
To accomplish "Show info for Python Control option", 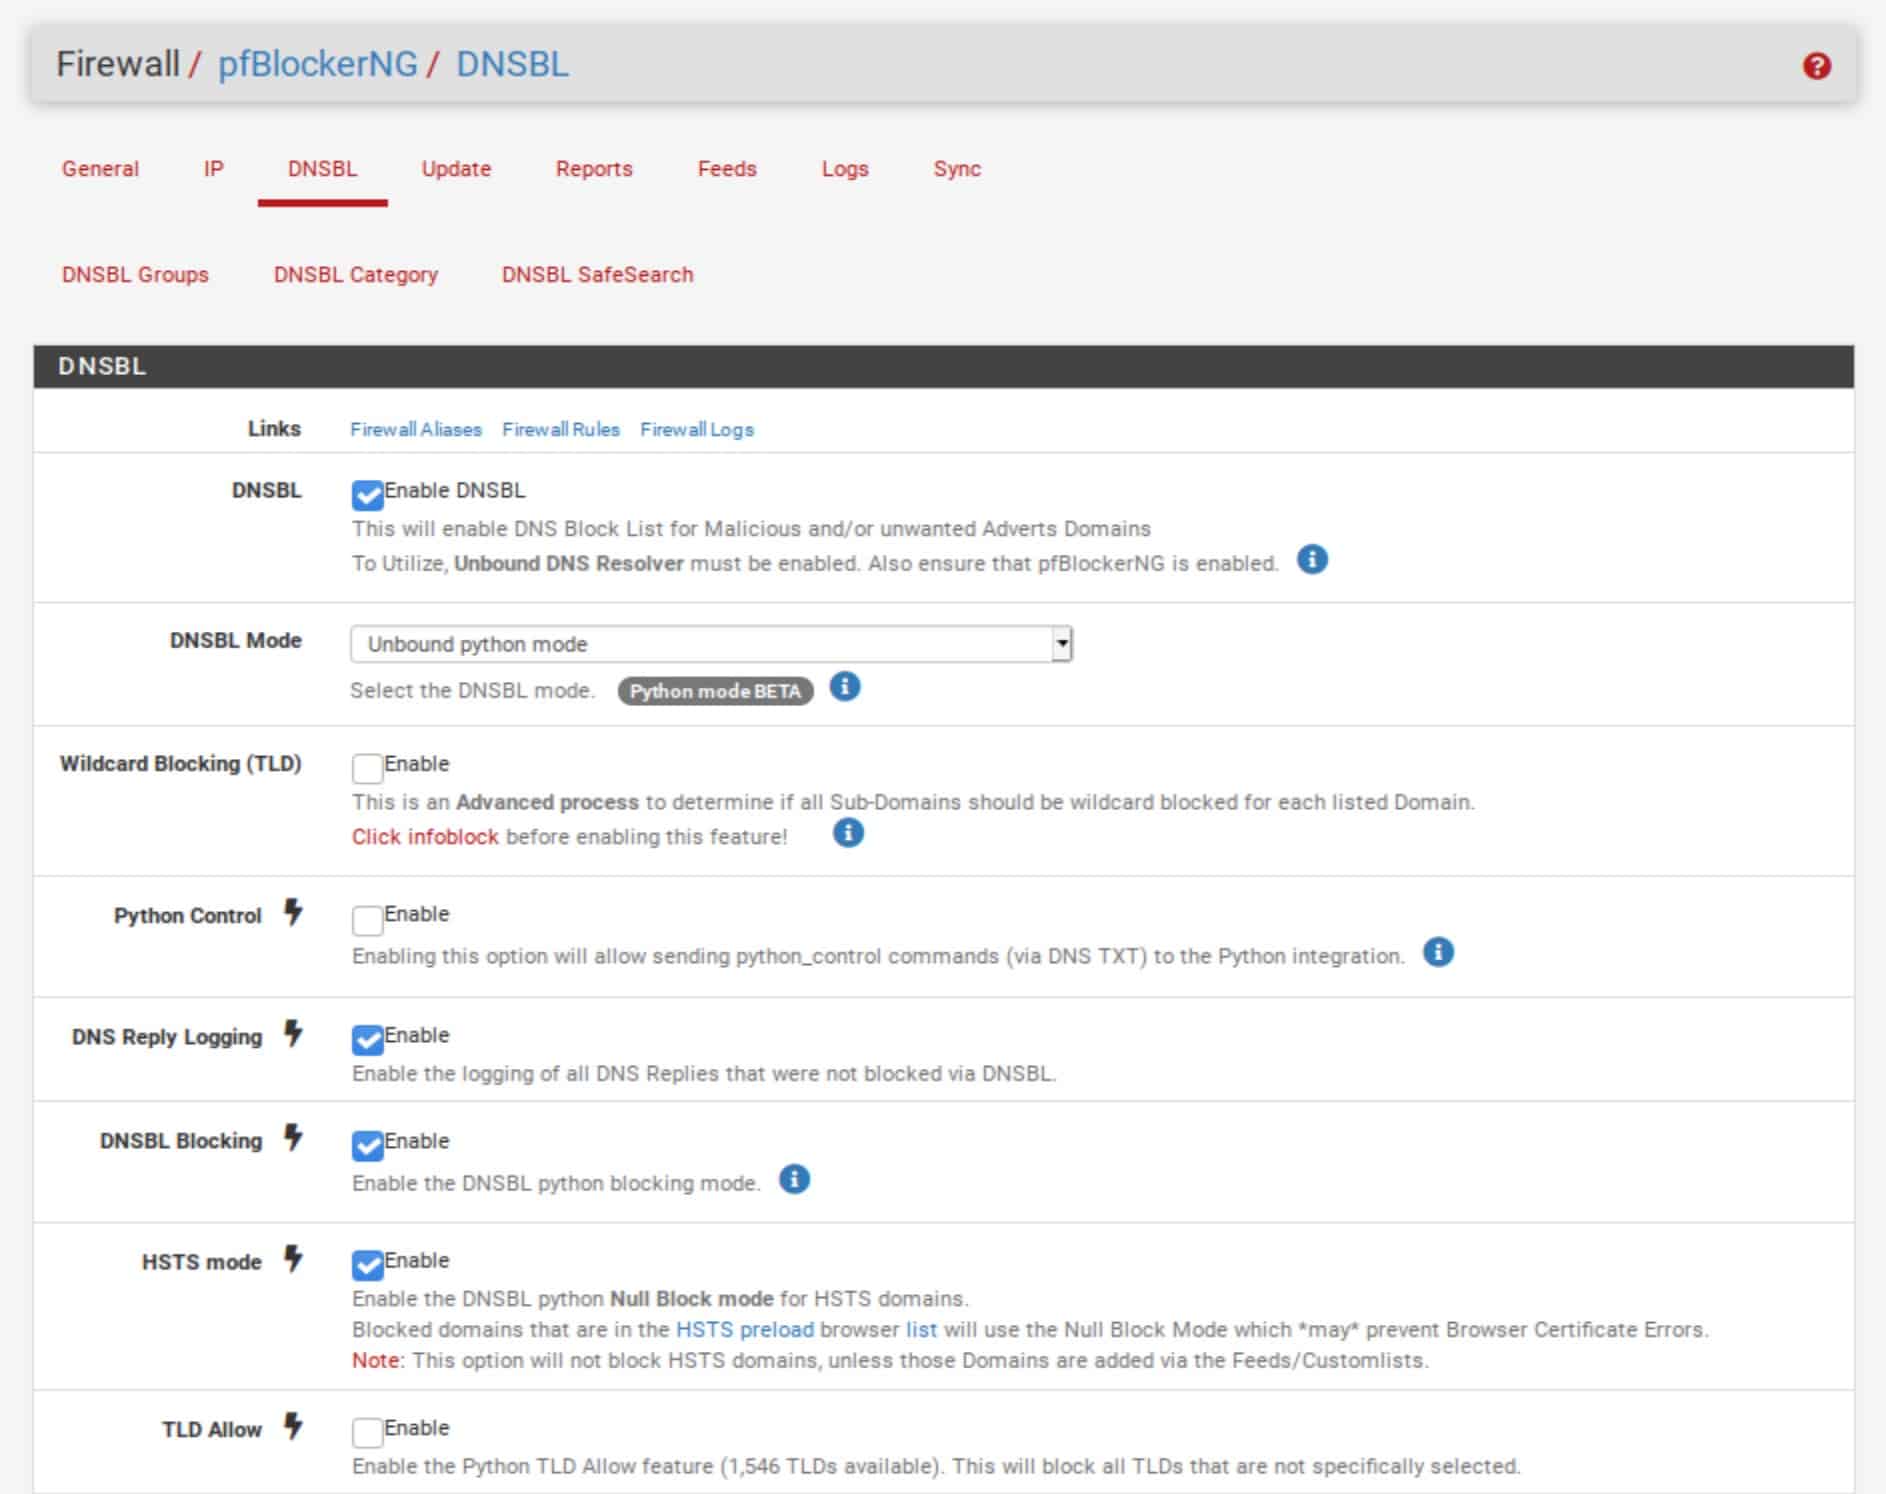I will (1438, 952).
